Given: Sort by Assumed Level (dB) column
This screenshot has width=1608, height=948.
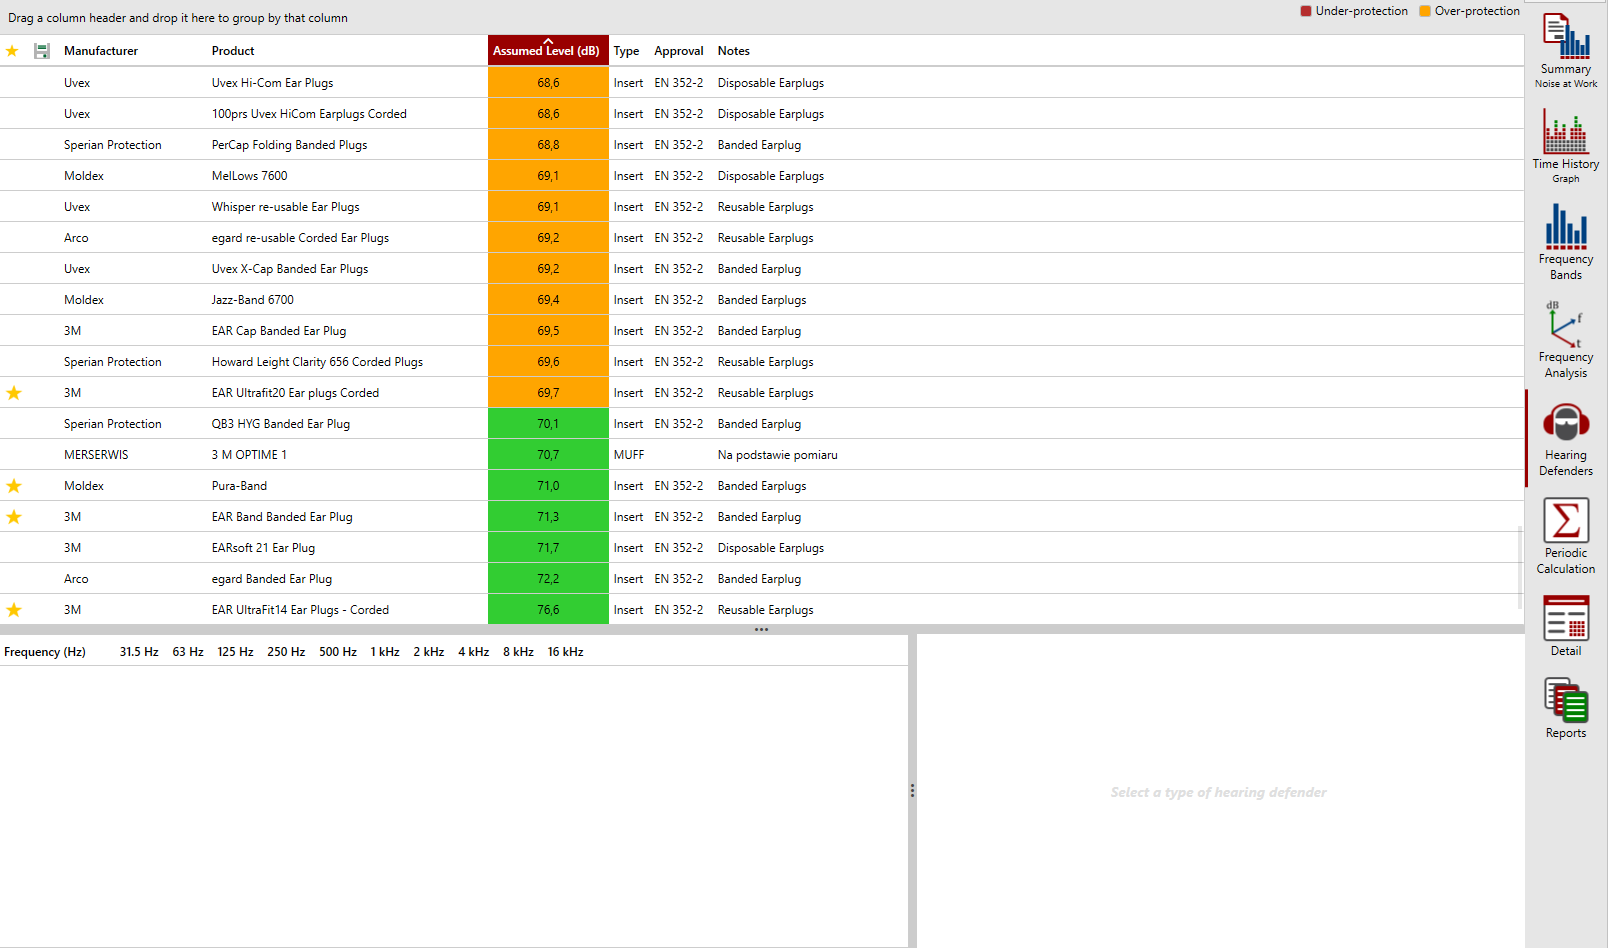Looking at the screenshot, I should (x=548, y=51).
